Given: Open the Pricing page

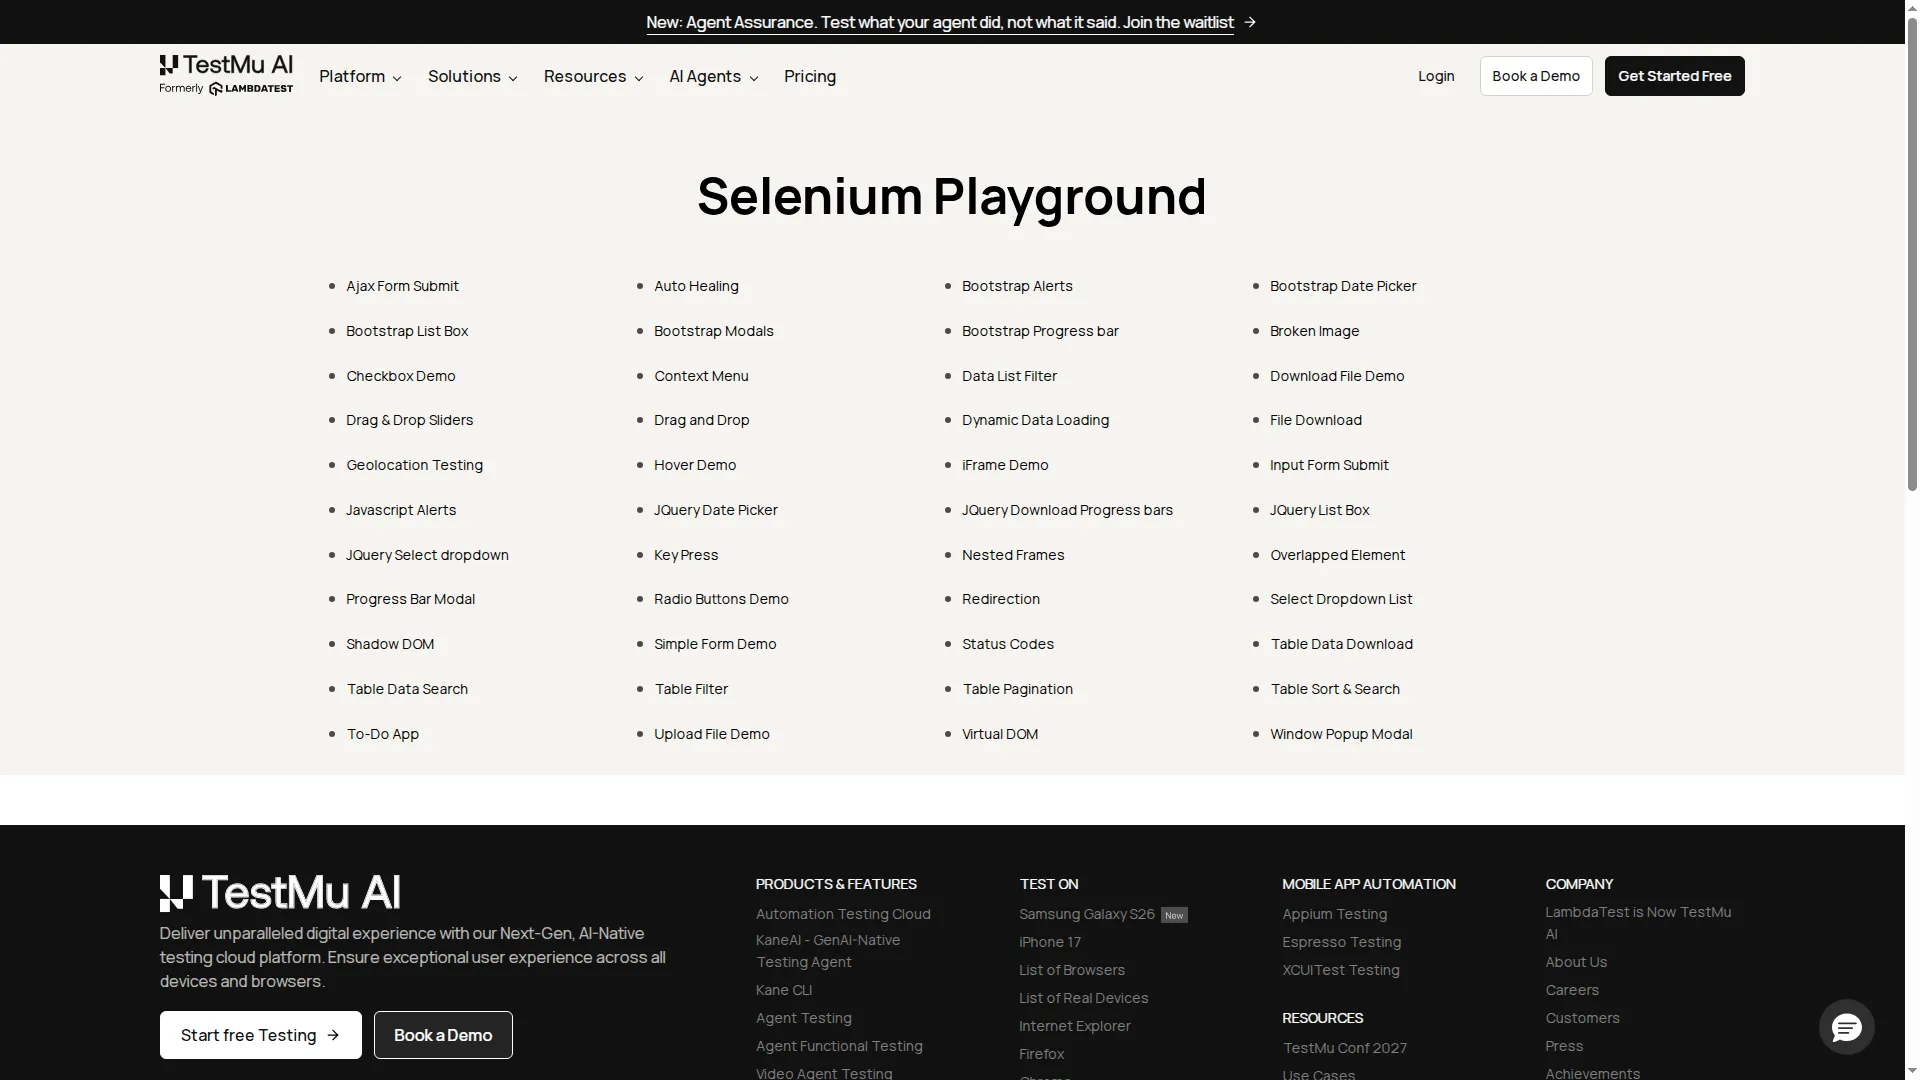Looking at the screenshot, I should click(810, 76).
